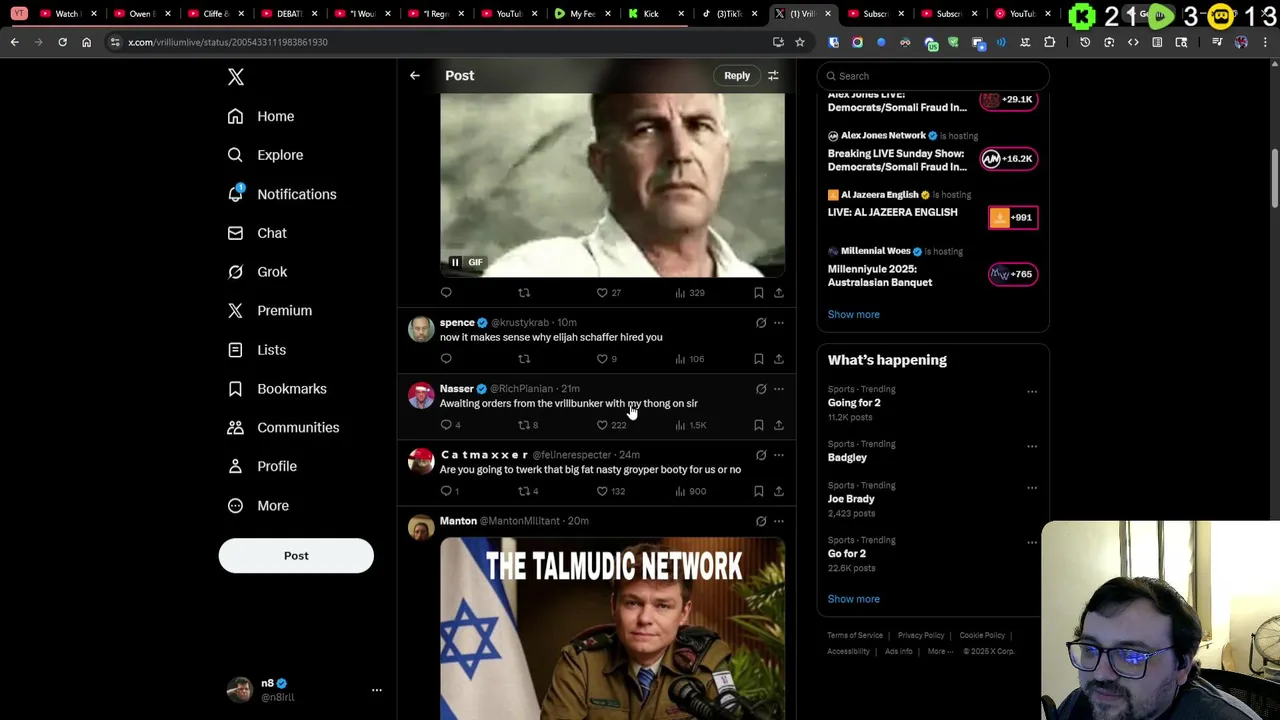The height and width of the screenshot is (720, 1280).
Task: Open Communities in the sidebar
Action: click(x=283, y=427)
